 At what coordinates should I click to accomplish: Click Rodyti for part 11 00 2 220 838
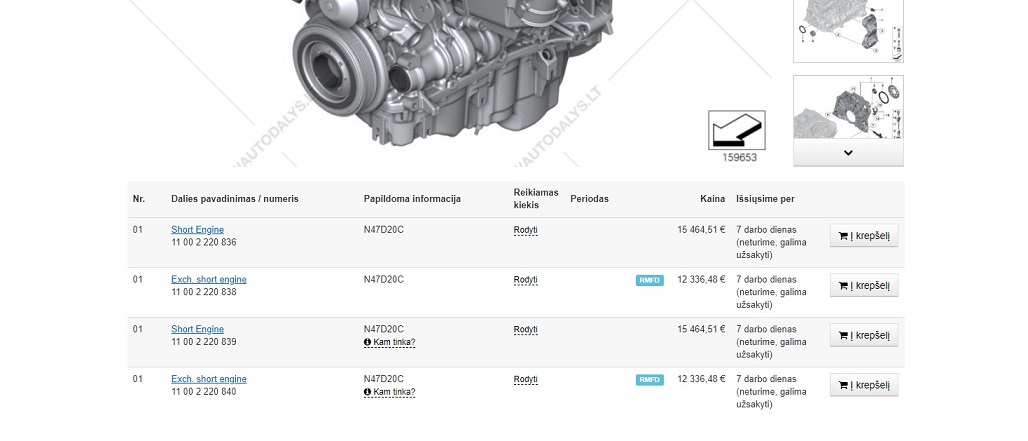click(x=526, y=280)
